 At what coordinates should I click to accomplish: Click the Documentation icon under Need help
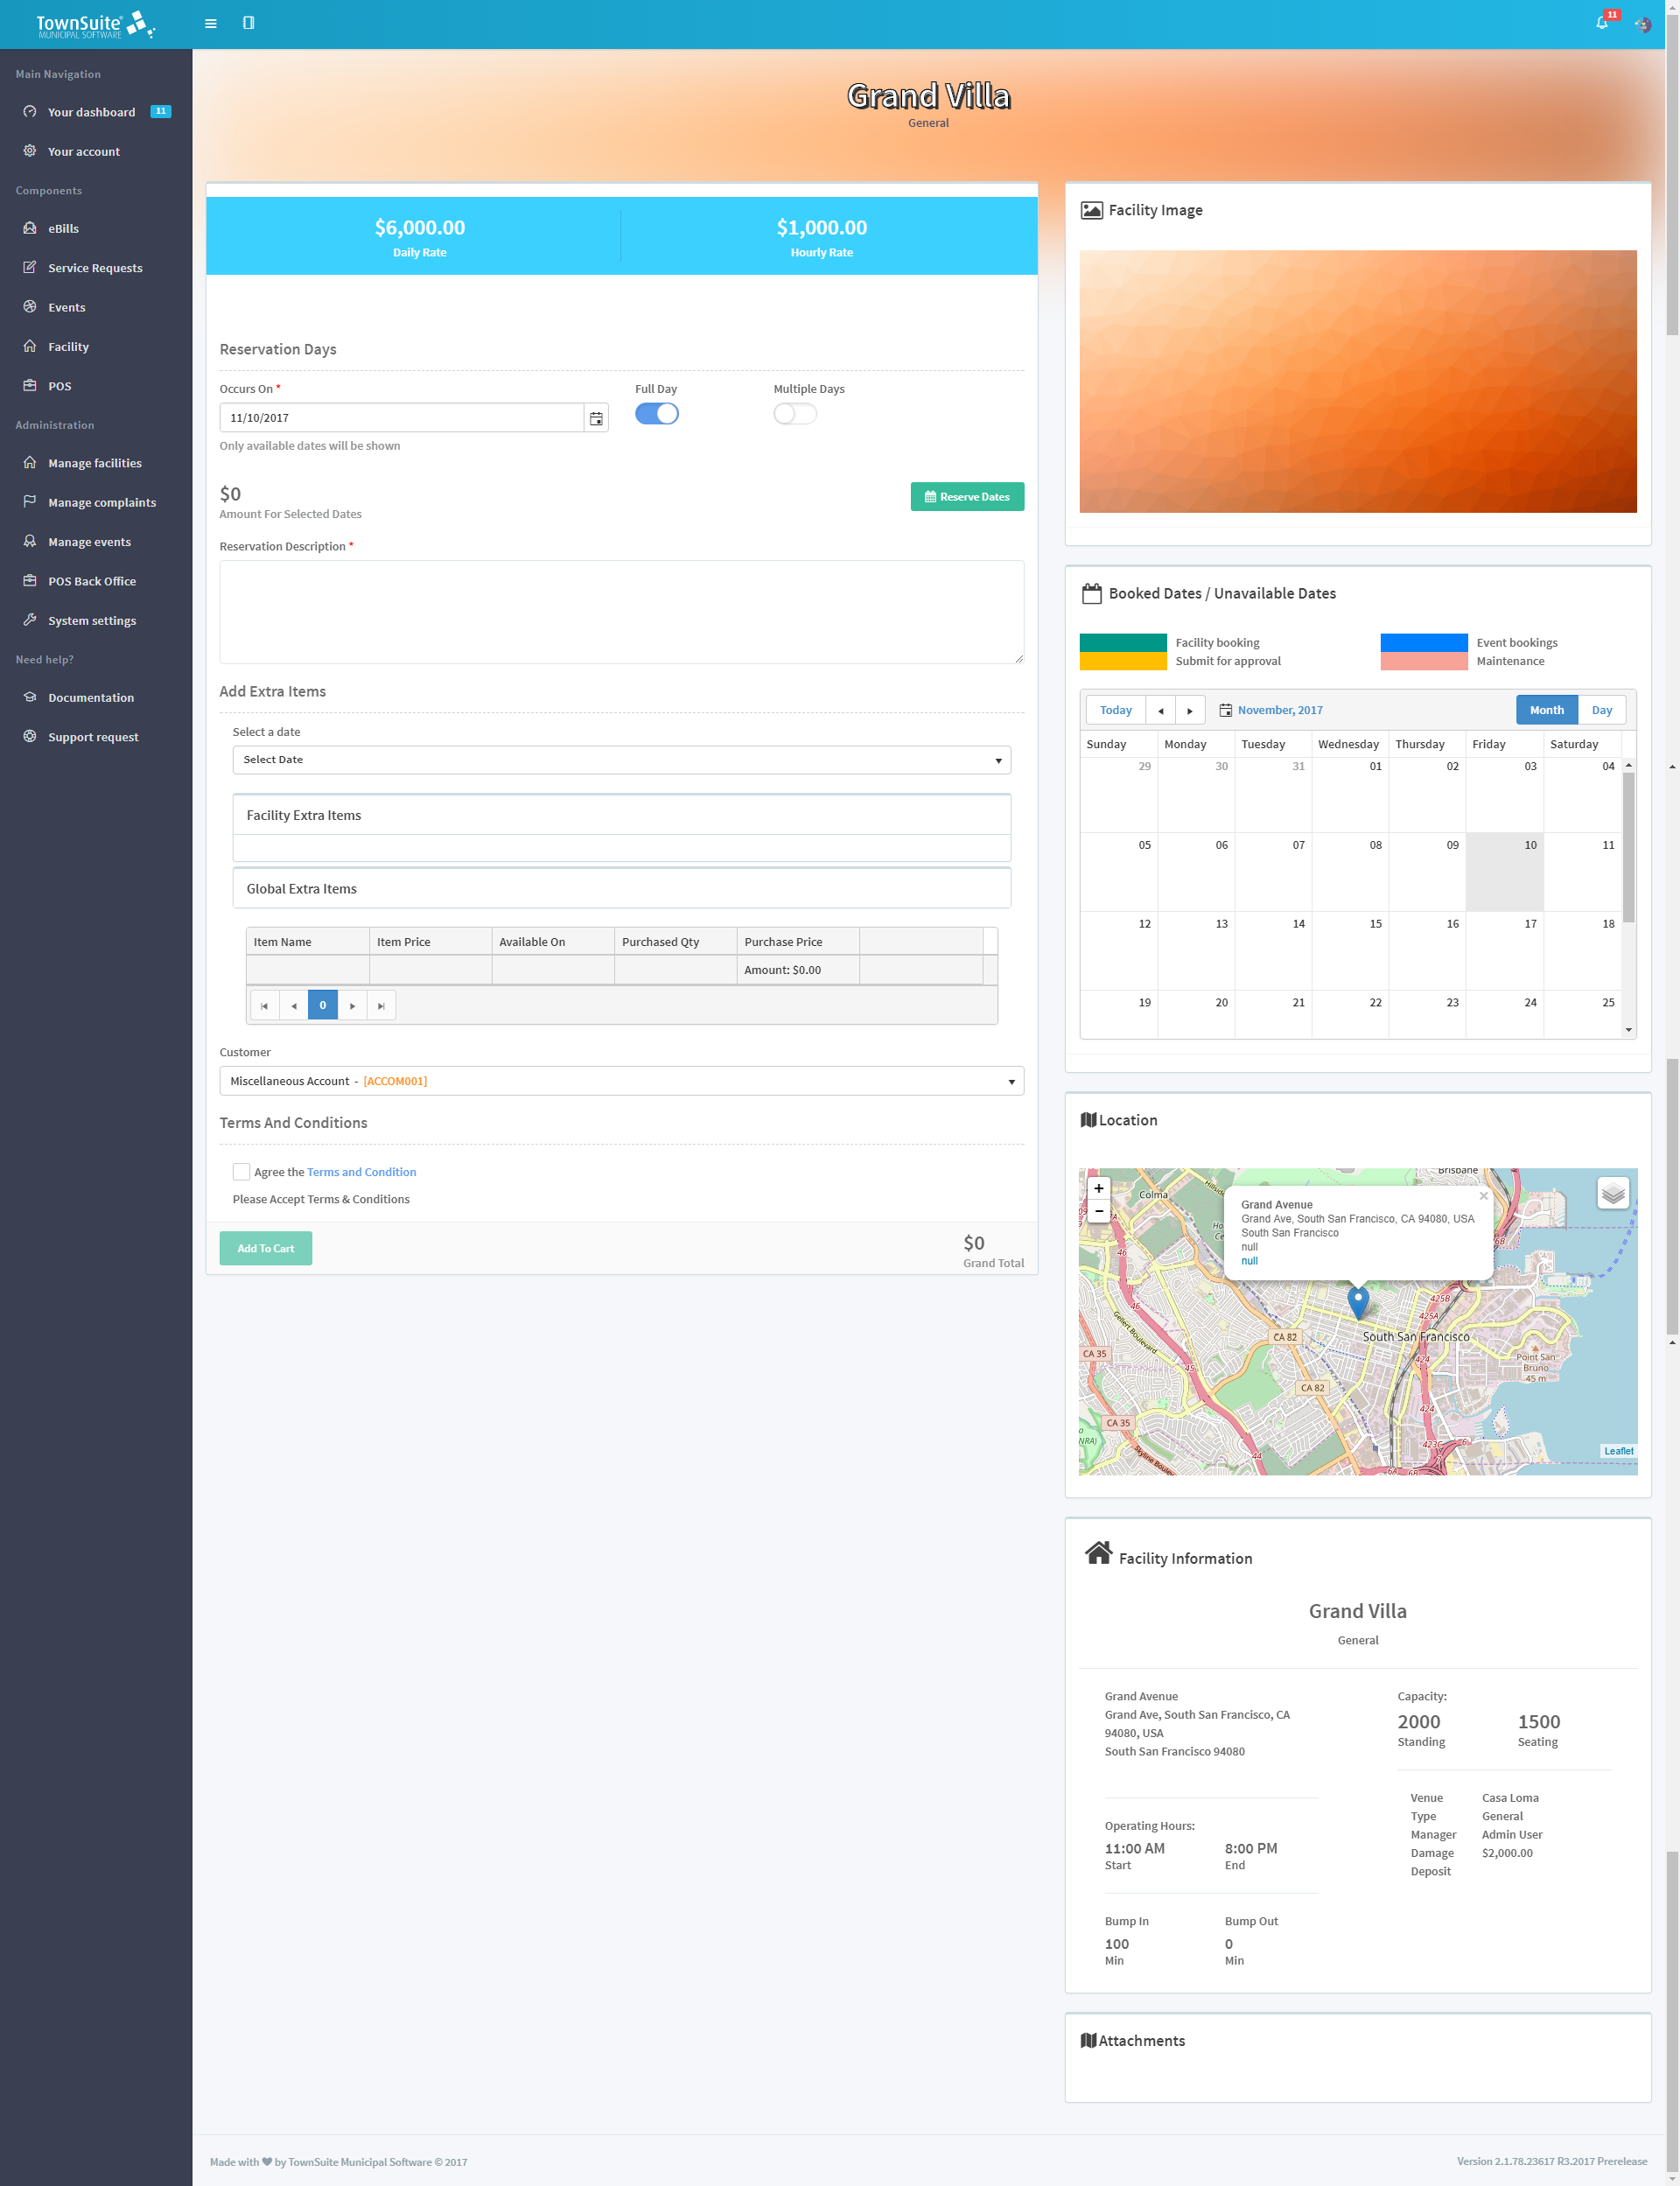(30, 697)
